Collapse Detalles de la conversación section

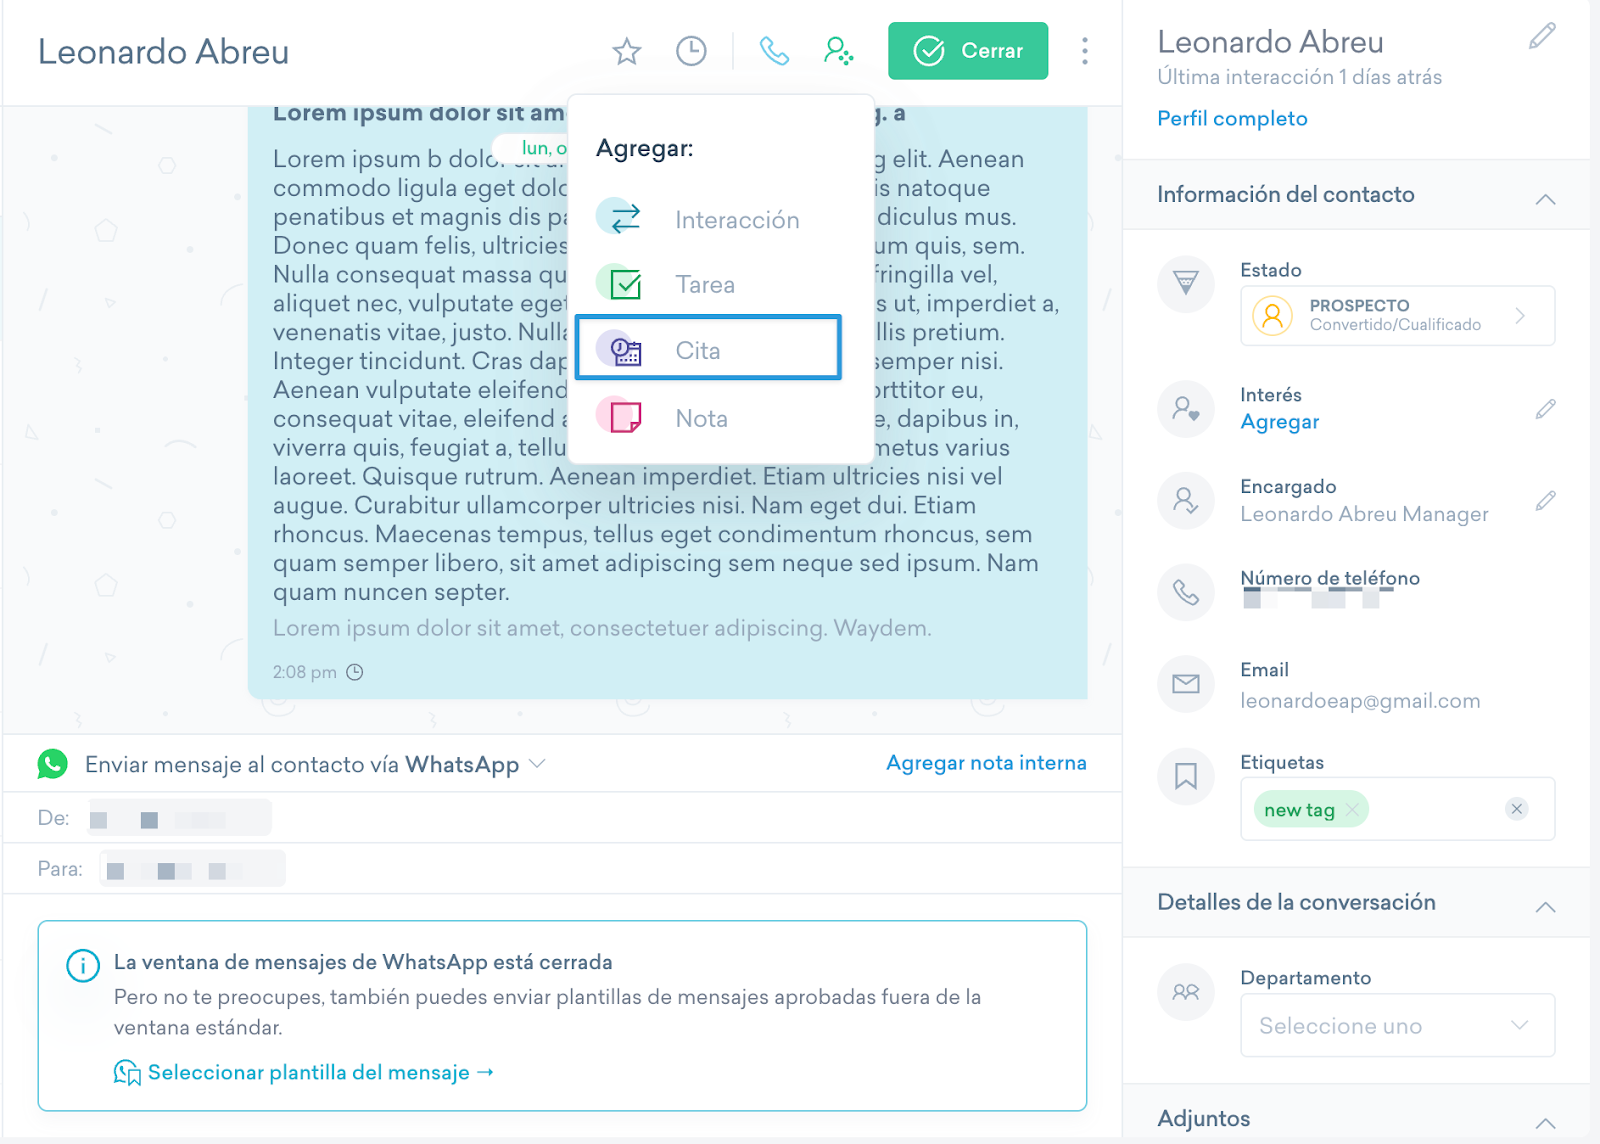tap(1545, 906)
